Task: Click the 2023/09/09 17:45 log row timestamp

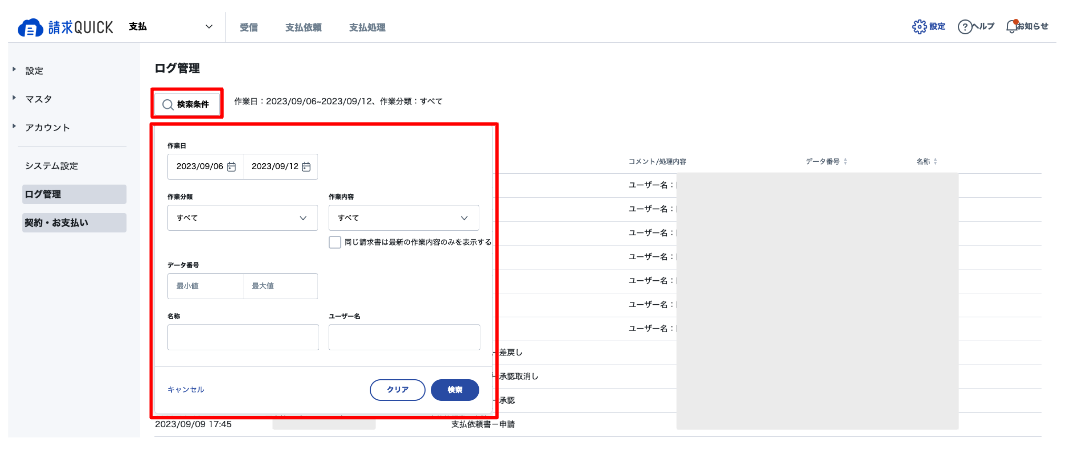Action: pyautogui.click(x=194, y=424)
